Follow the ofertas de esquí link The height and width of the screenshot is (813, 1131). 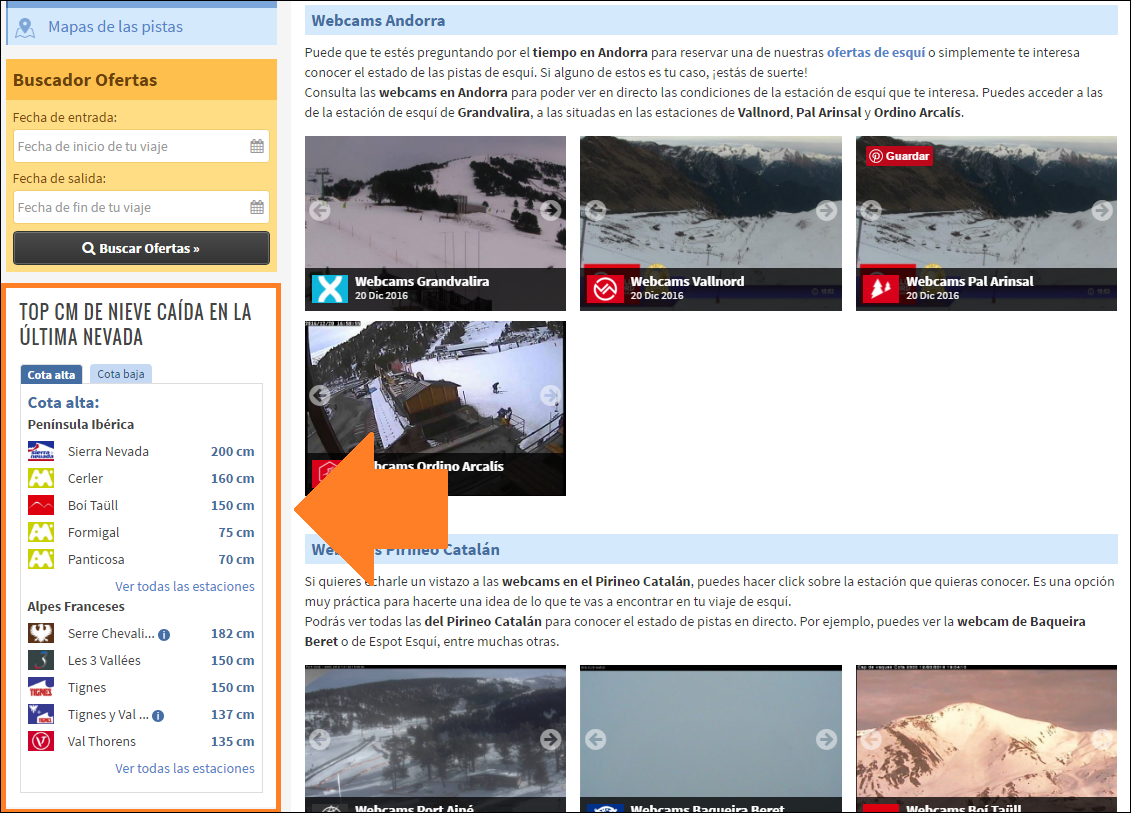pos(876,53)
